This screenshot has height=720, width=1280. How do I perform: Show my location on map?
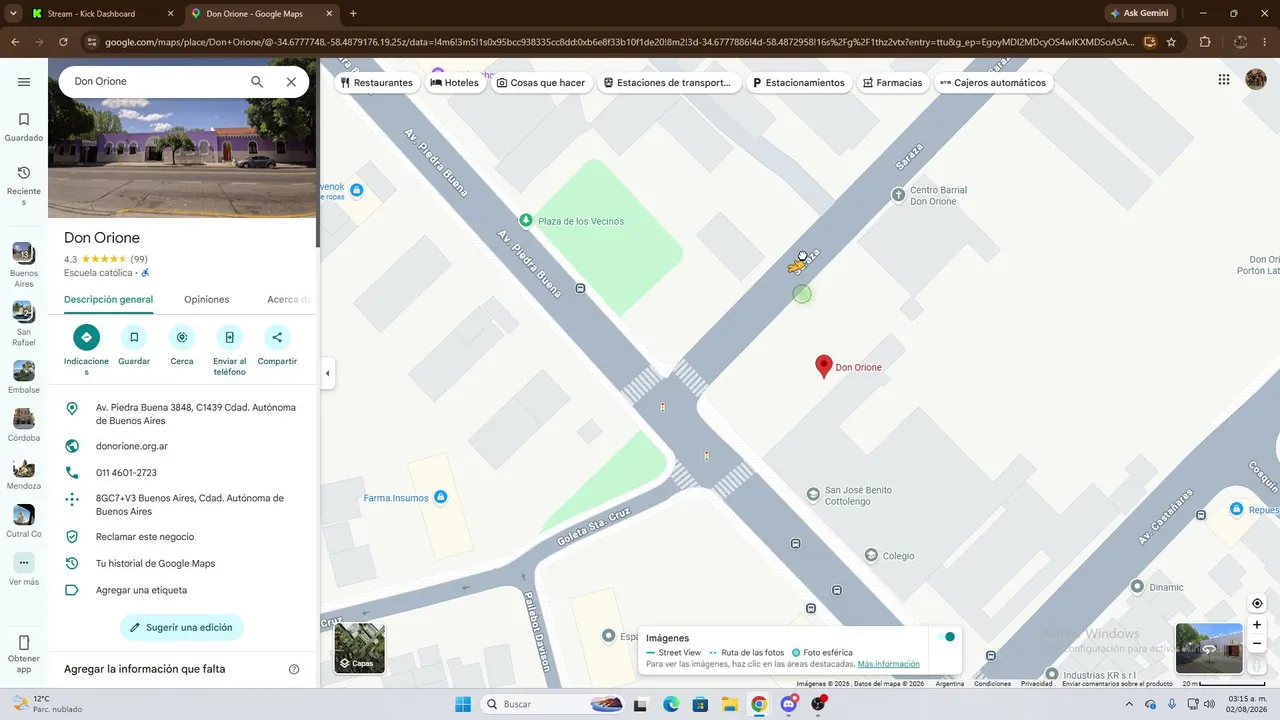1257,603
